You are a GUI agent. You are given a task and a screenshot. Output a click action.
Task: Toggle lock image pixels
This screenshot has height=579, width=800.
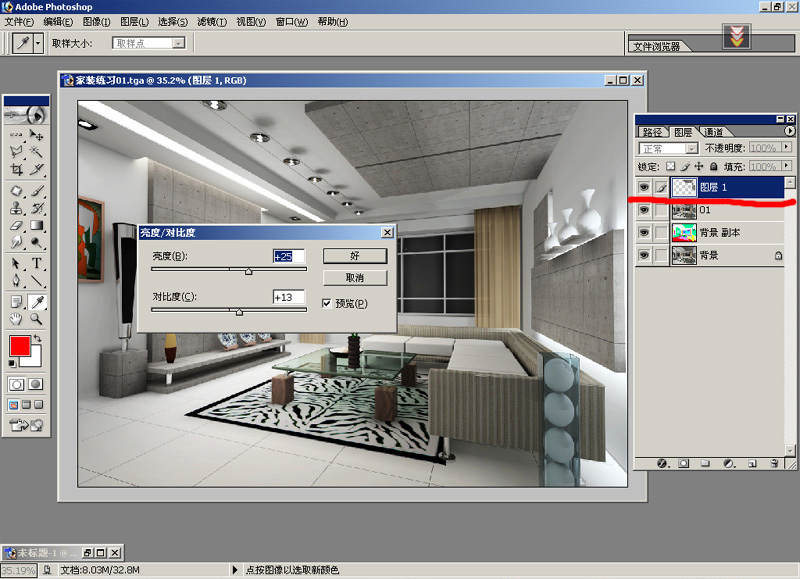(685, 166)
